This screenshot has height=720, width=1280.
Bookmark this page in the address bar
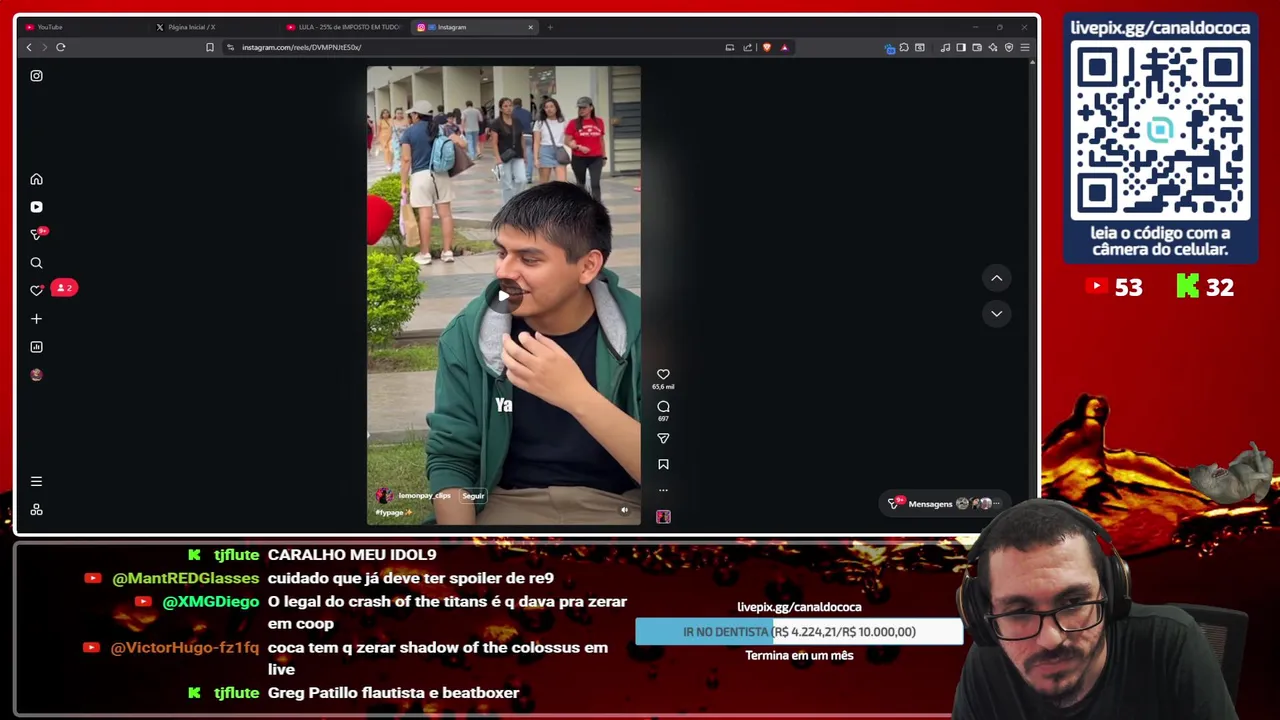(x=210, y=47)
